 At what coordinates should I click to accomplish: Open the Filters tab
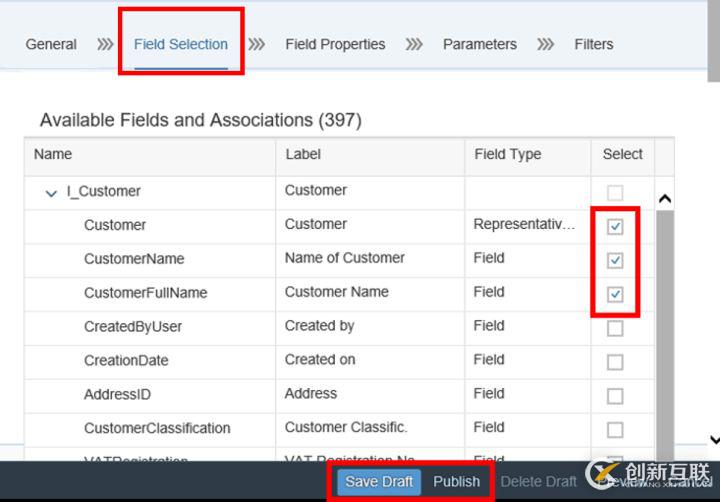click(x=594, y=44)
